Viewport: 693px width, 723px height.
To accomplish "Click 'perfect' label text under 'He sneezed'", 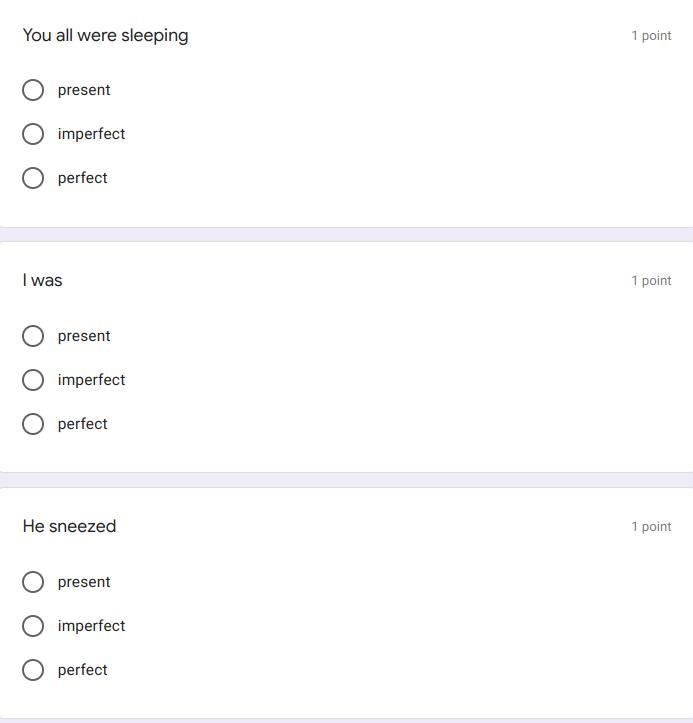I will [x=82, y=670].
